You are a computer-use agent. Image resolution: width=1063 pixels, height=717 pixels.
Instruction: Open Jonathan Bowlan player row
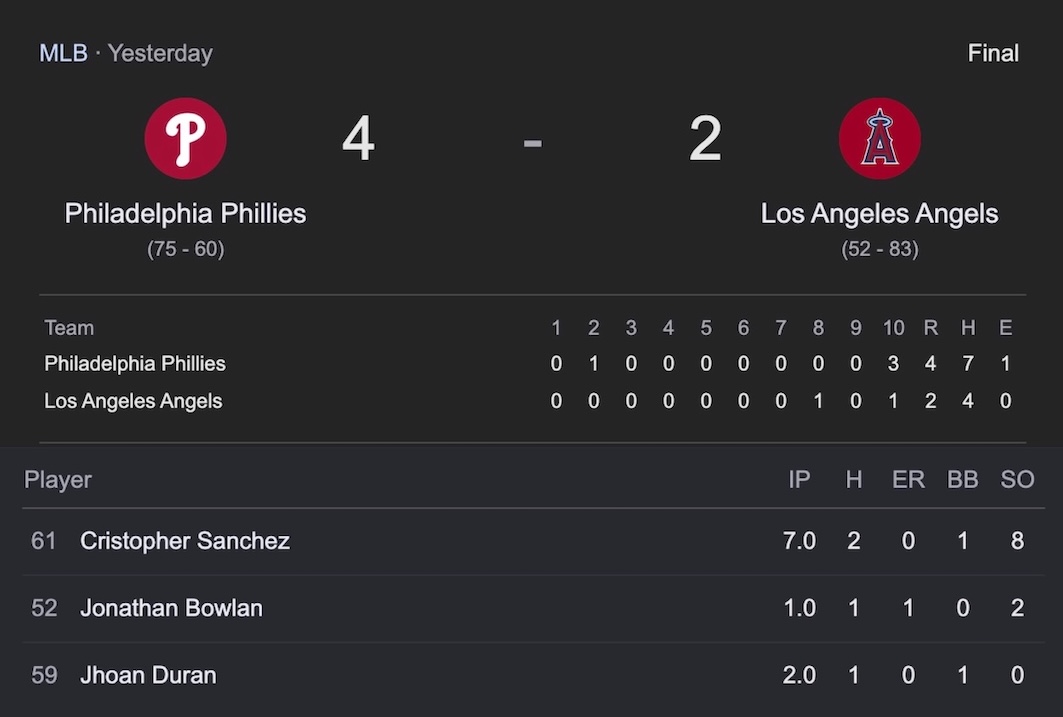click(533, 608)
